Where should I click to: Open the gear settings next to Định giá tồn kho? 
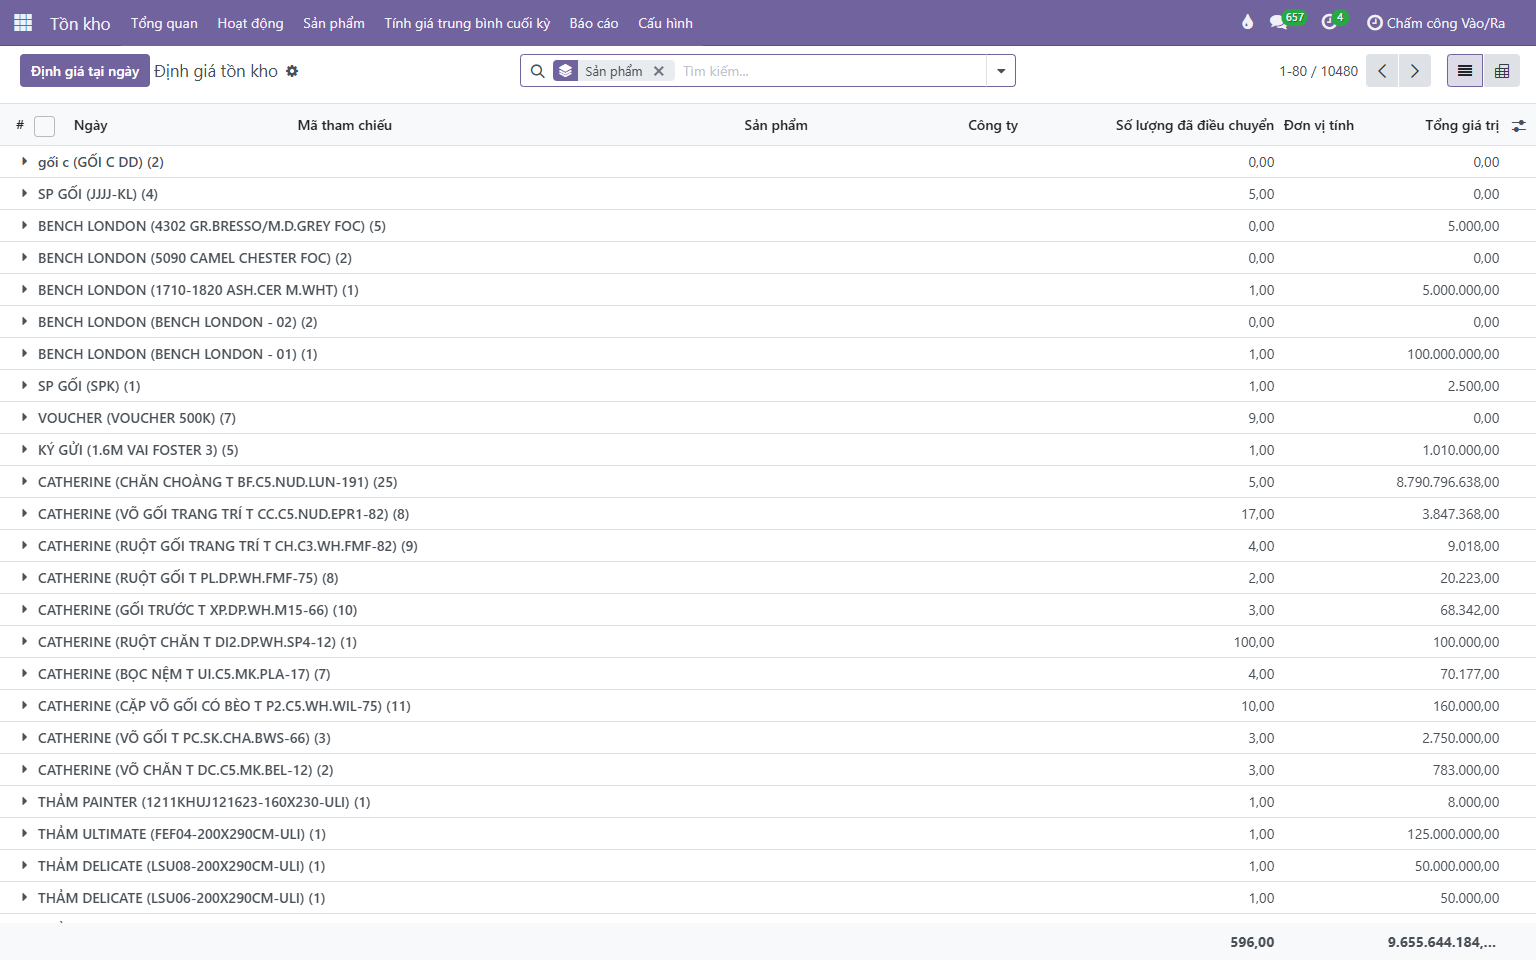click(292, 71)
